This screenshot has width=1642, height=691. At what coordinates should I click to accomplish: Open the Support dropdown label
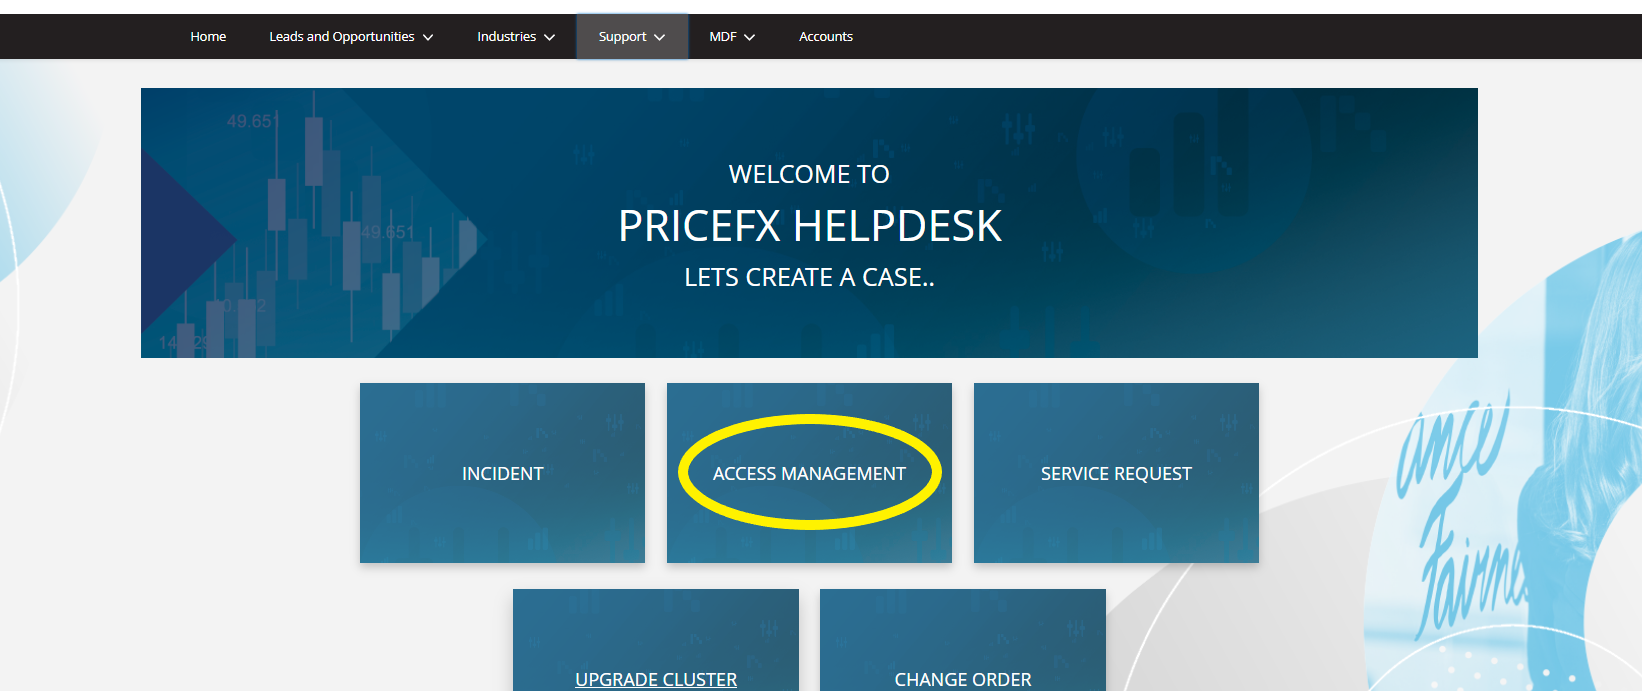tap(622, 36)
